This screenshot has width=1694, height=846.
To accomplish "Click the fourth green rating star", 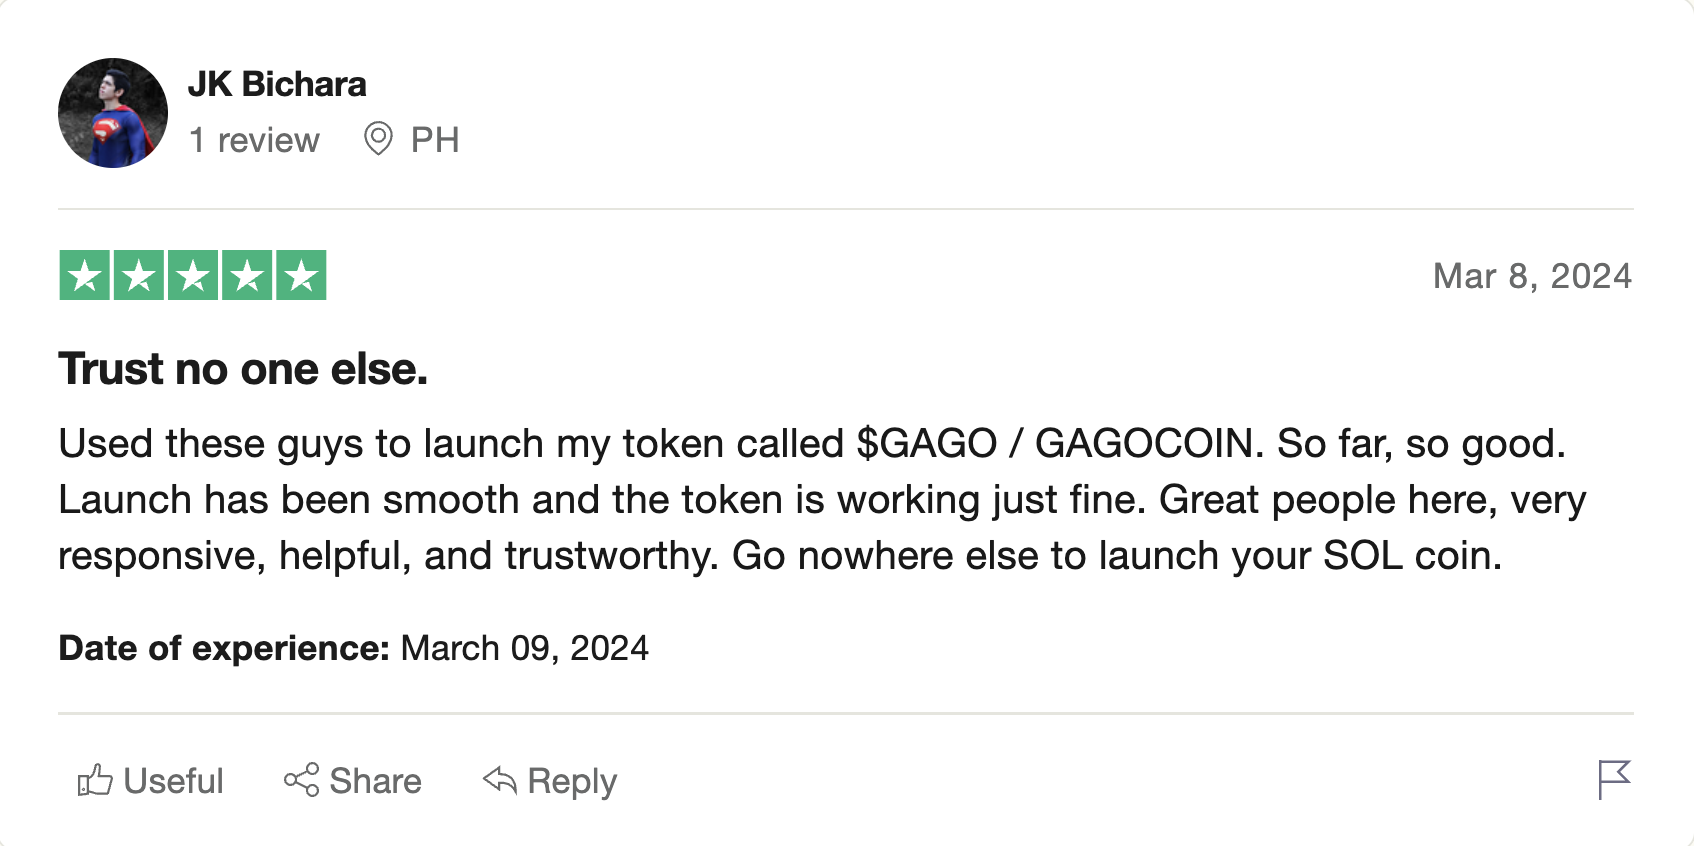I will pos(247,275).
